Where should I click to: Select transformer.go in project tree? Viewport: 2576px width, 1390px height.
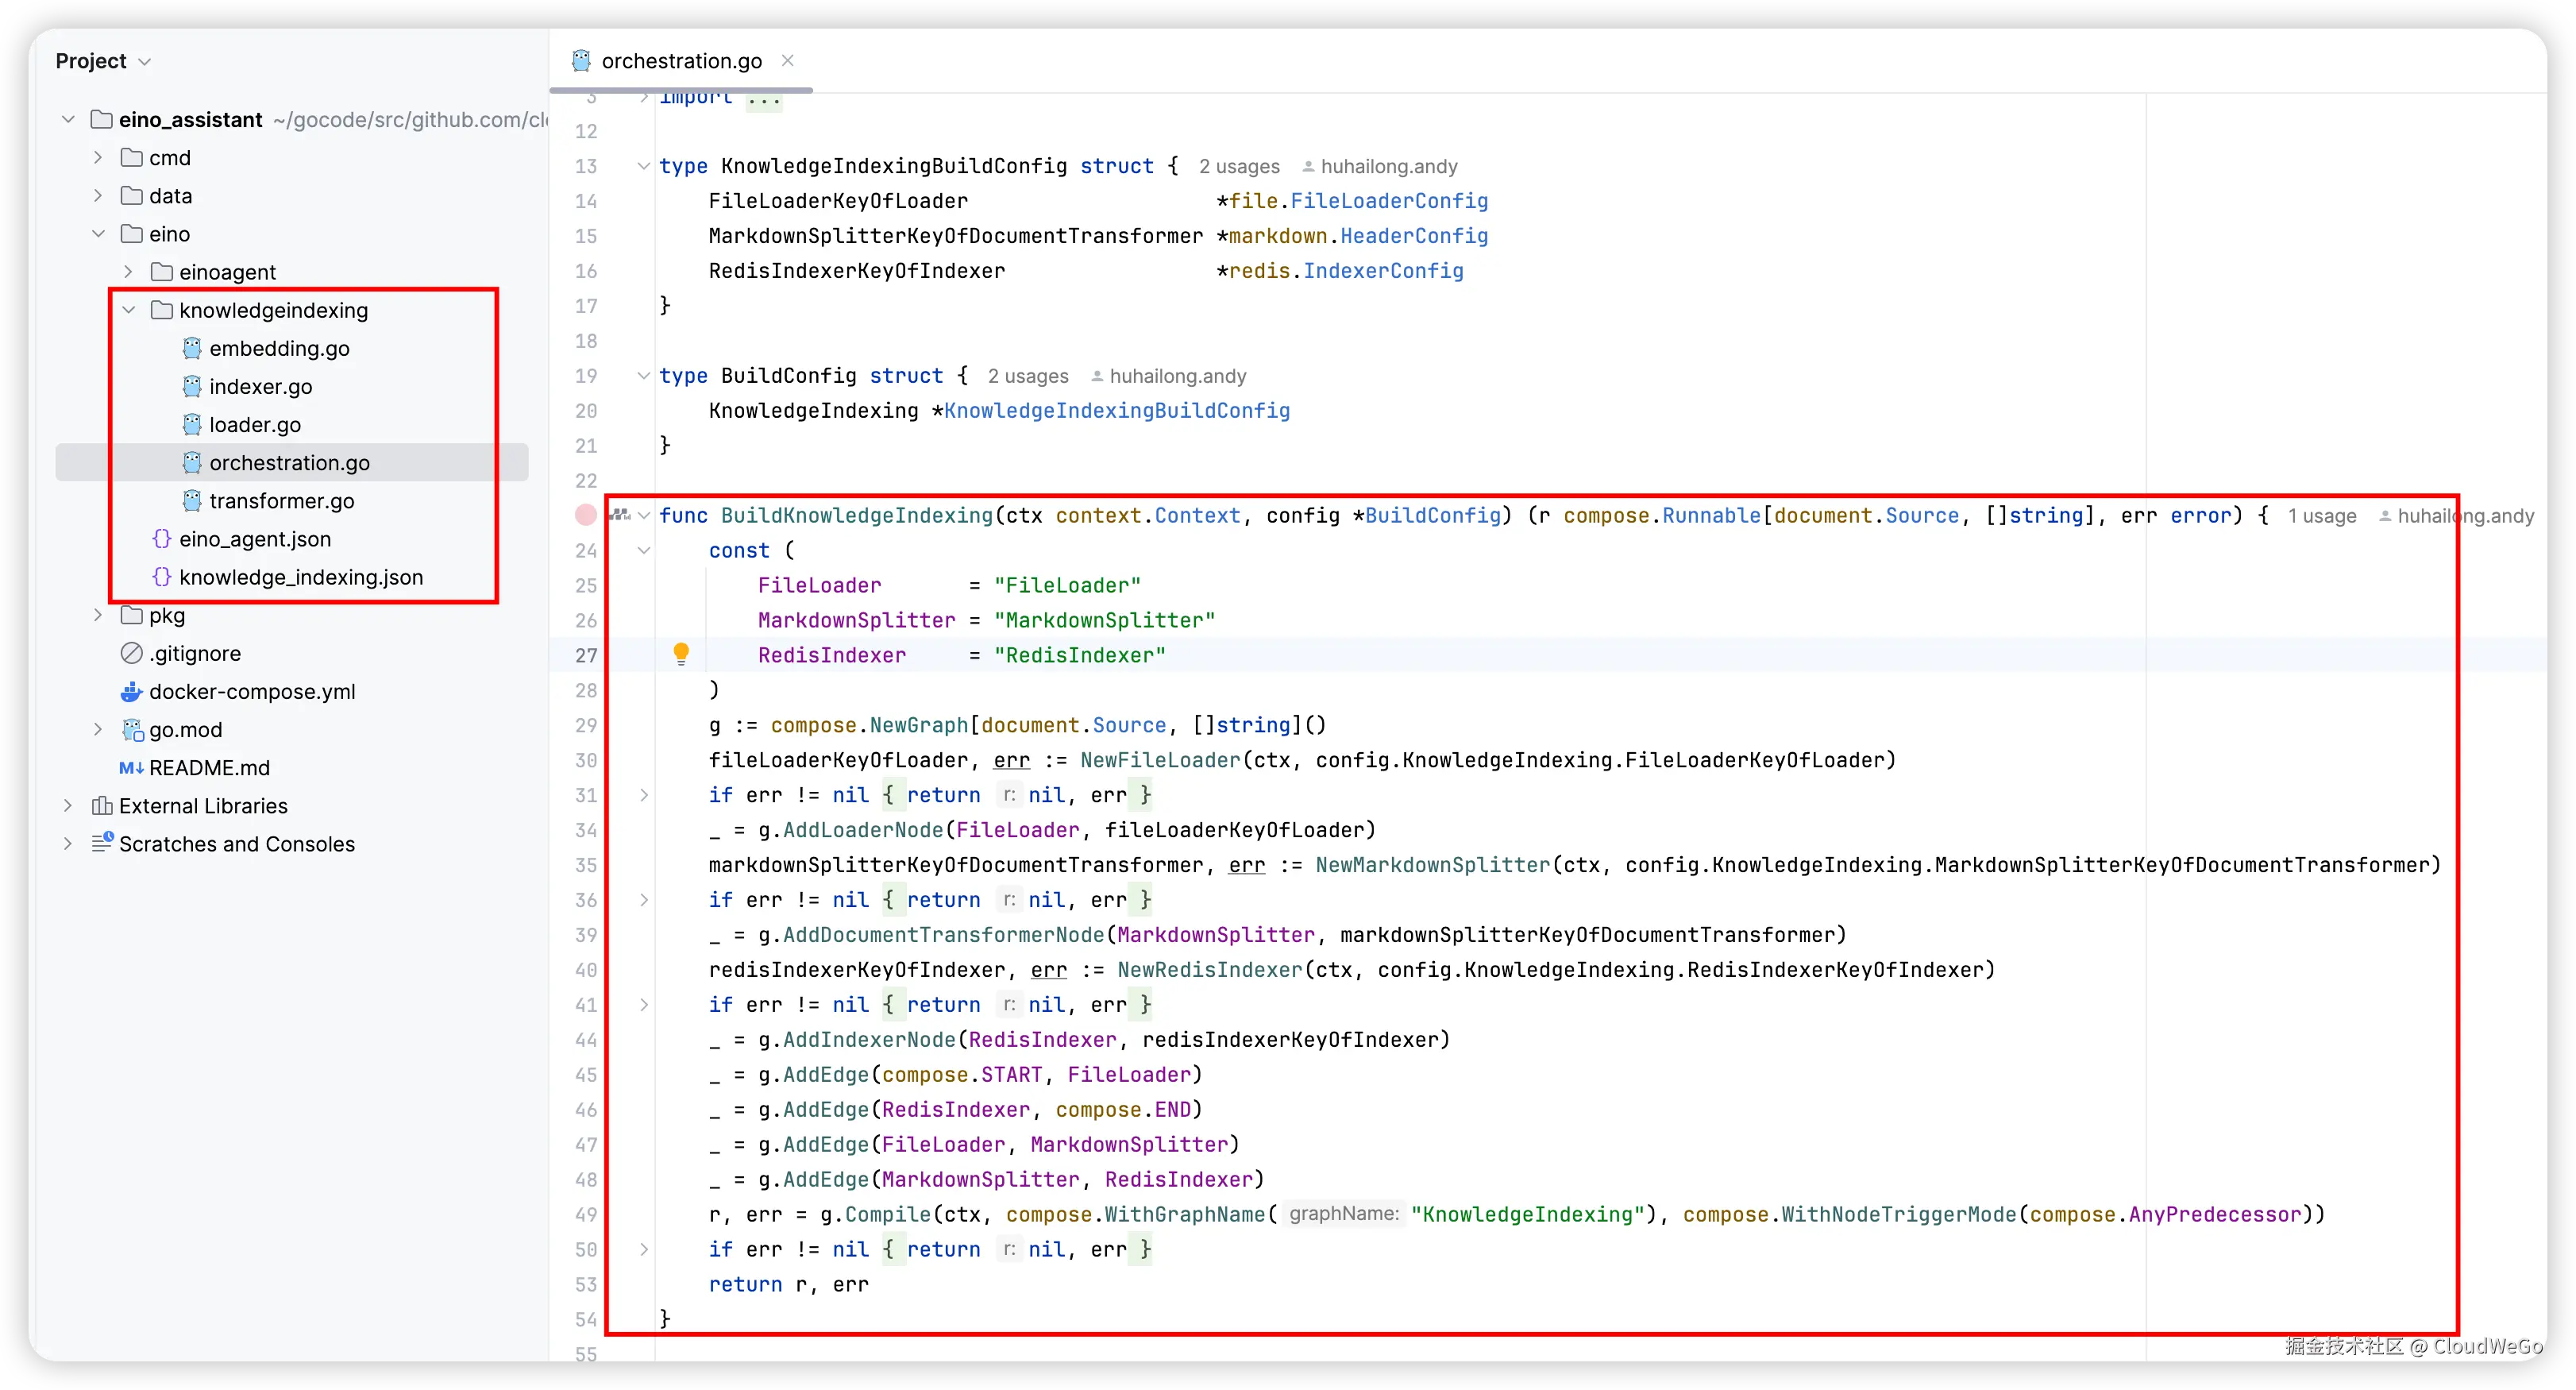pos(281,501)
